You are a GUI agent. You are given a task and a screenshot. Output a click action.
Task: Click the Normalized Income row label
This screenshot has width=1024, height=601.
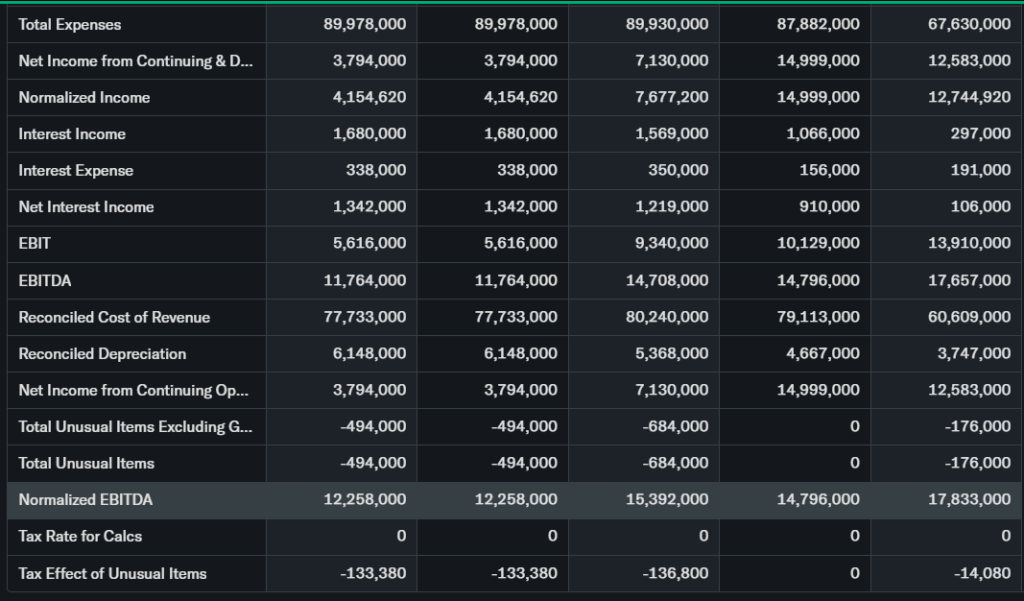84,97
